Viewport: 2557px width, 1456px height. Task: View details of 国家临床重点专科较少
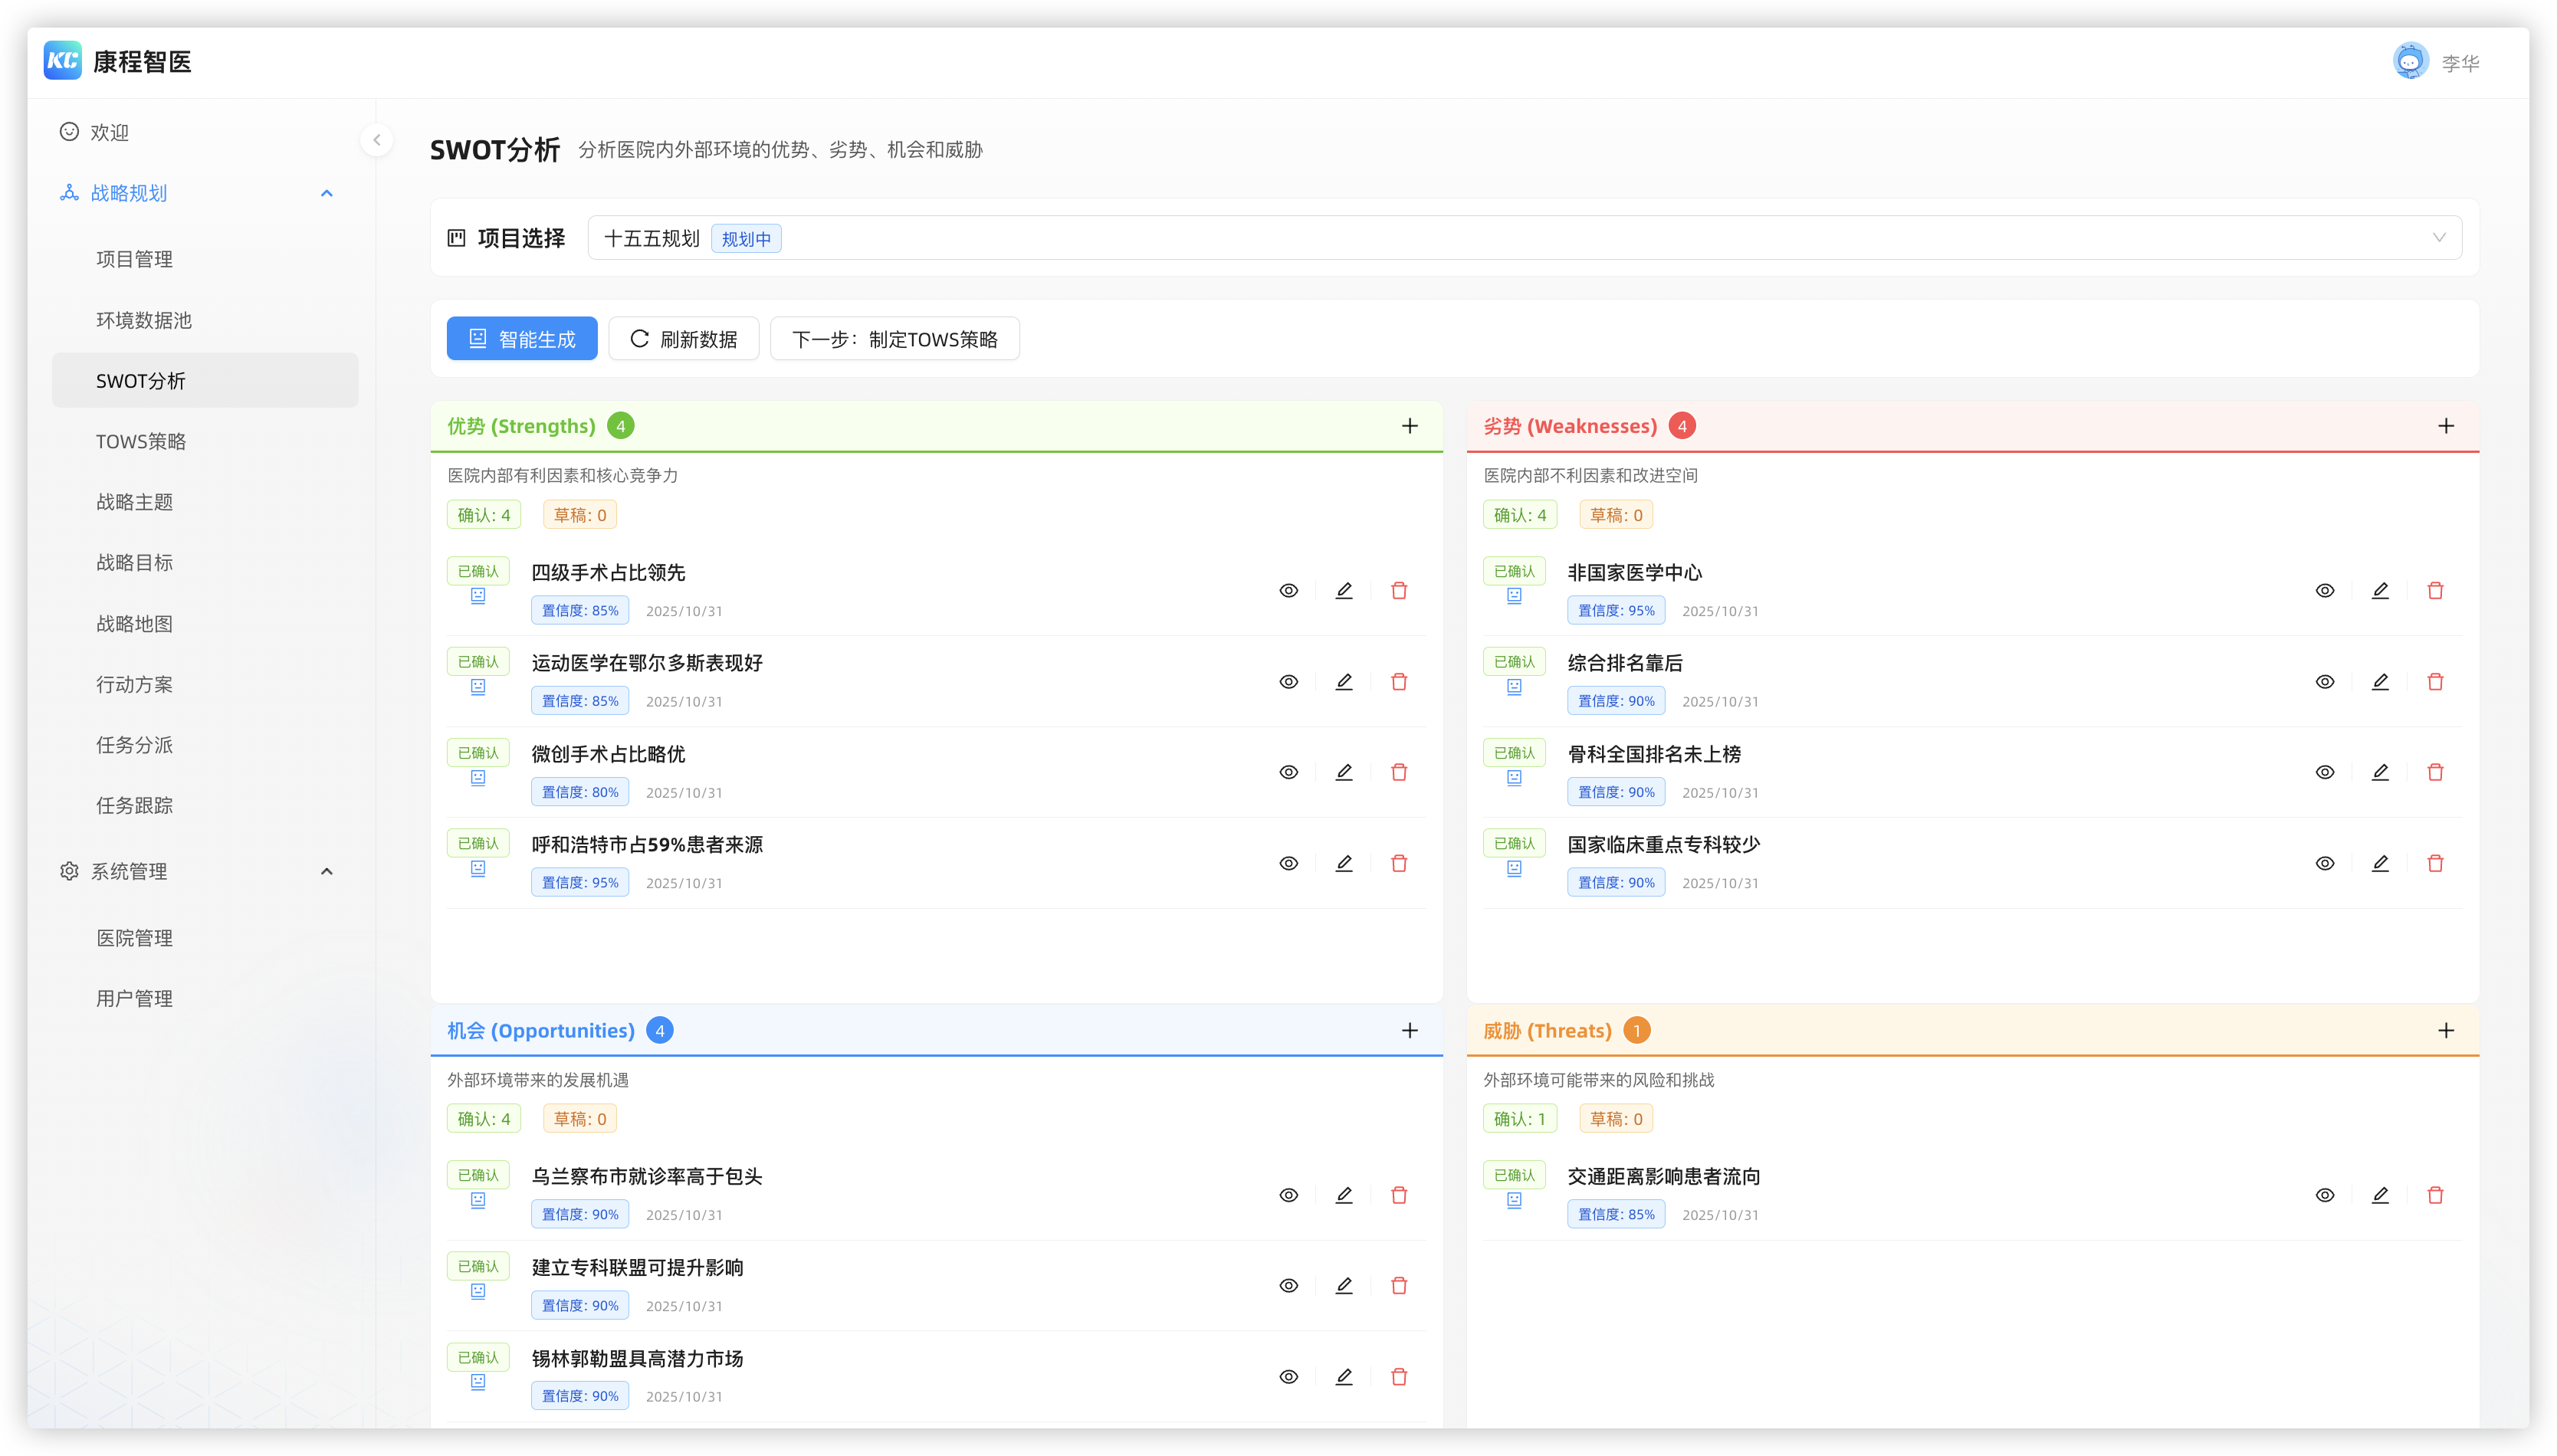coord(2325,863)
